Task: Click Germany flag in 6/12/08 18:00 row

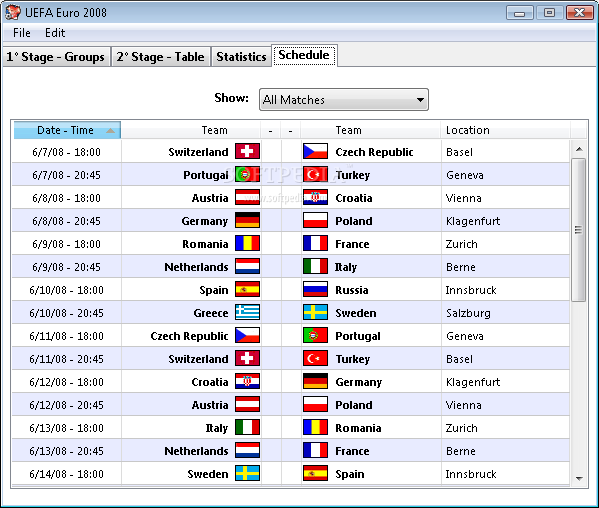Action: pos(315,382)
